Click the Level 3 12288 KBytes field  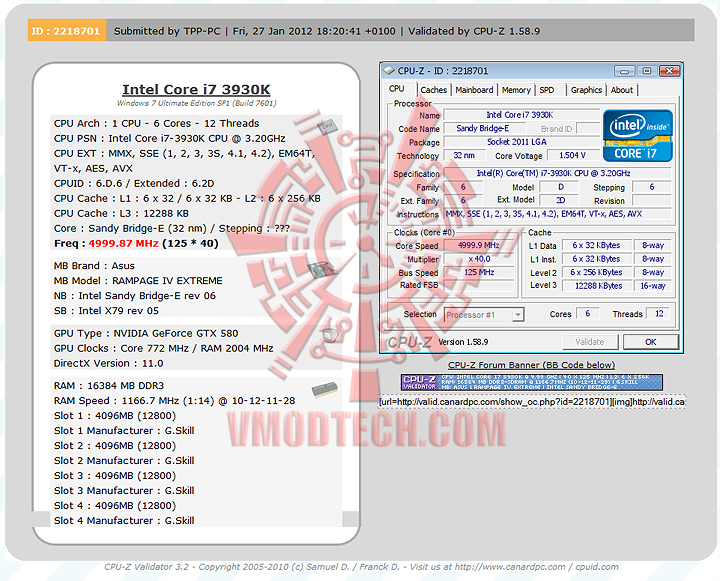pyautogui.click(x=598, y=286)
